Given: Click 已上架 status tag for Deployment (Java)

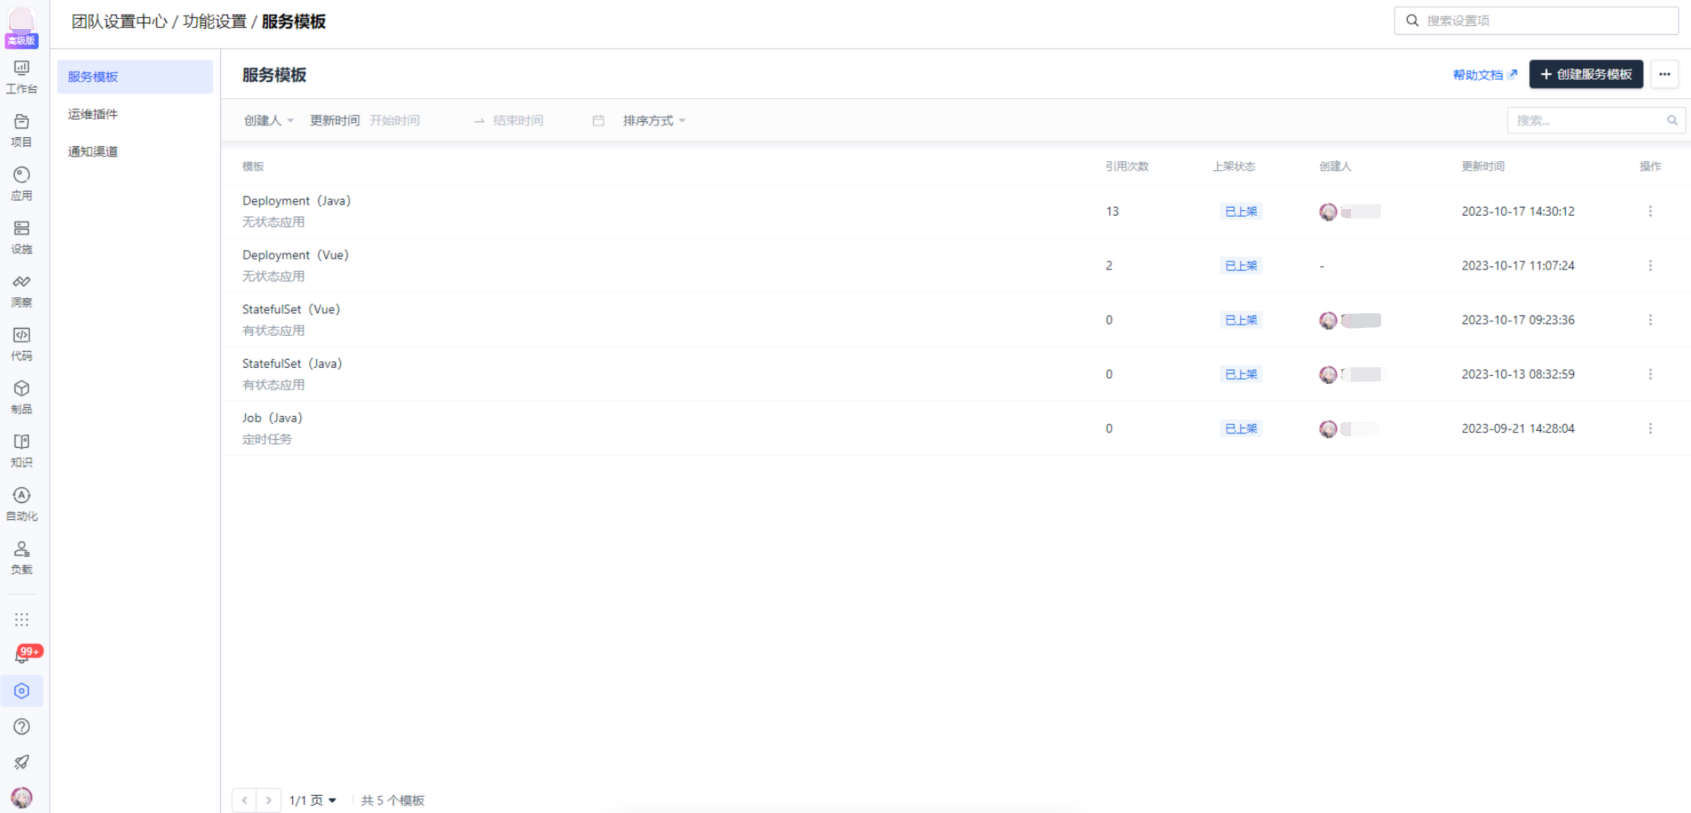Looking at the screenshot, I should click(x=1241, y=211).
